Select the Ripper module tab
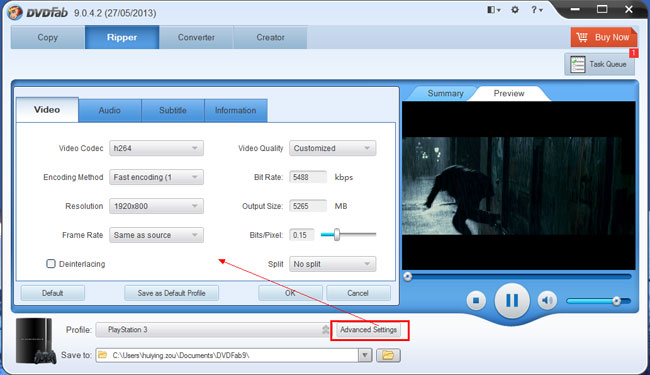Viewport: 650px width, 375px height. [122, 37]
